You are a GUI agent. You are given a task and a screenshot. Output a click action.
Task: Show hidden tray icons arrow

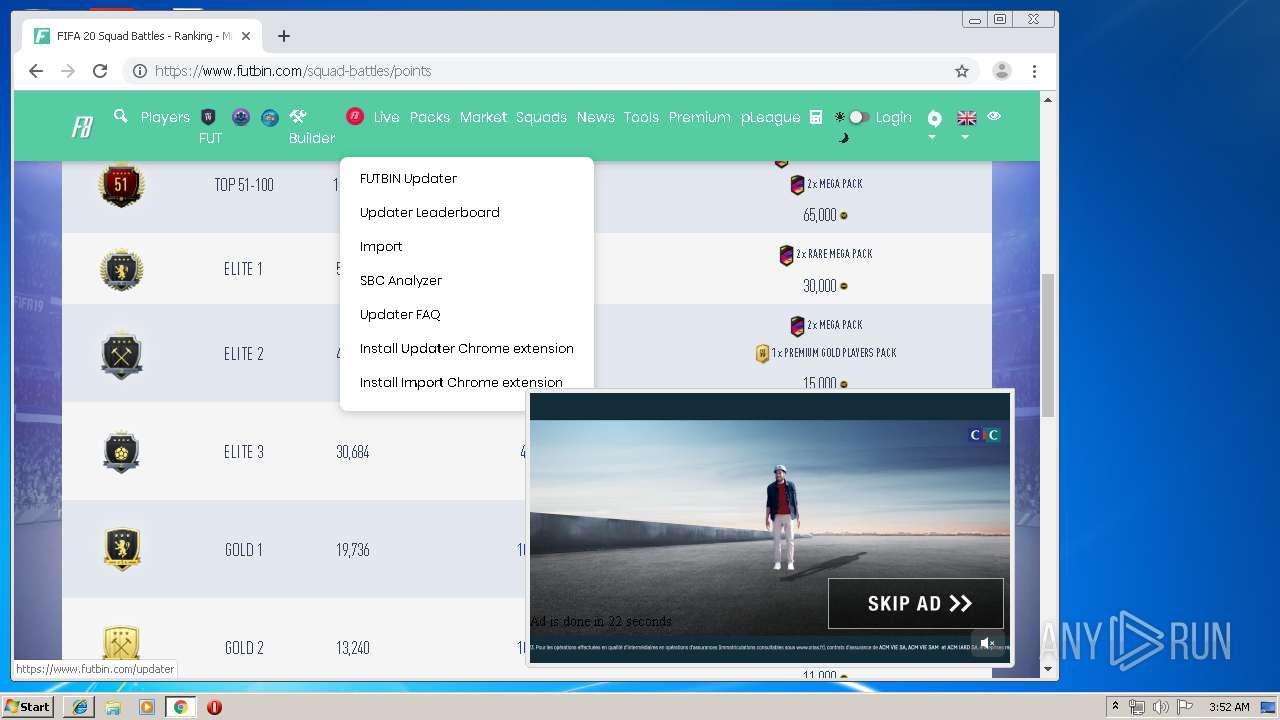1116,707
